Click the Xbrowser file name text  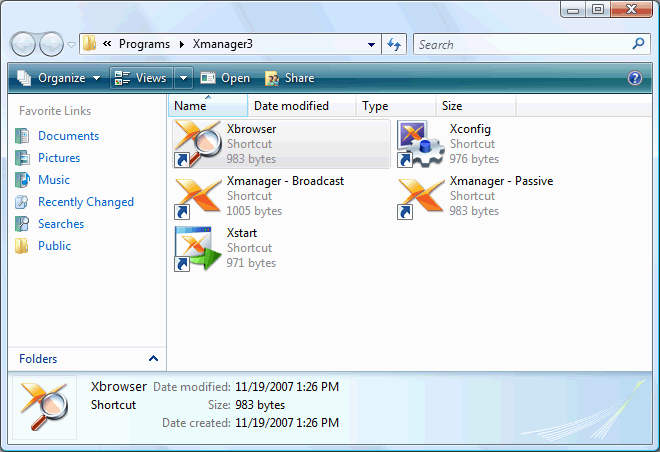click(251, 129)
